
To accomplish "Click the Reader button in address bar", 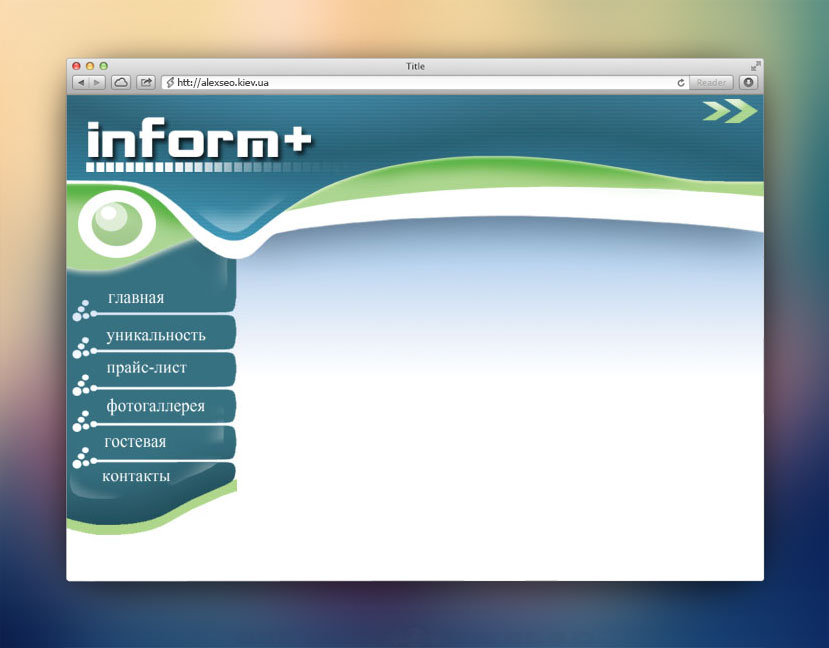I will [711, 82].
